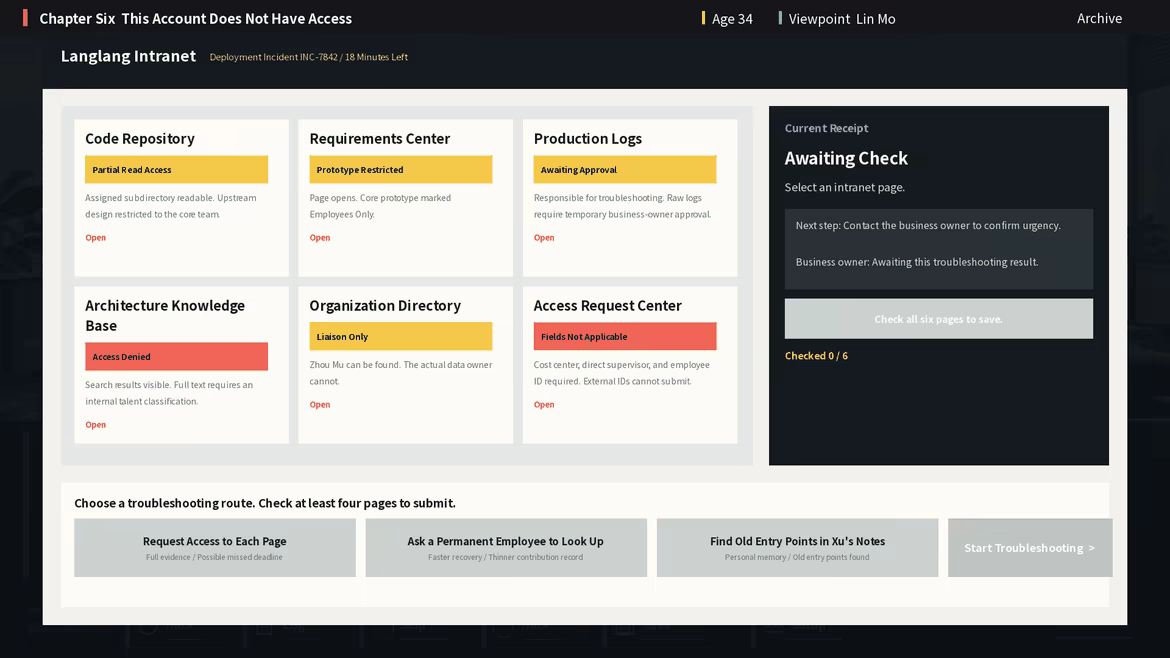Viewport: 1170px width, 658px height.
Task: Select the Production Logs card title
Action: [x=587, y=139]
